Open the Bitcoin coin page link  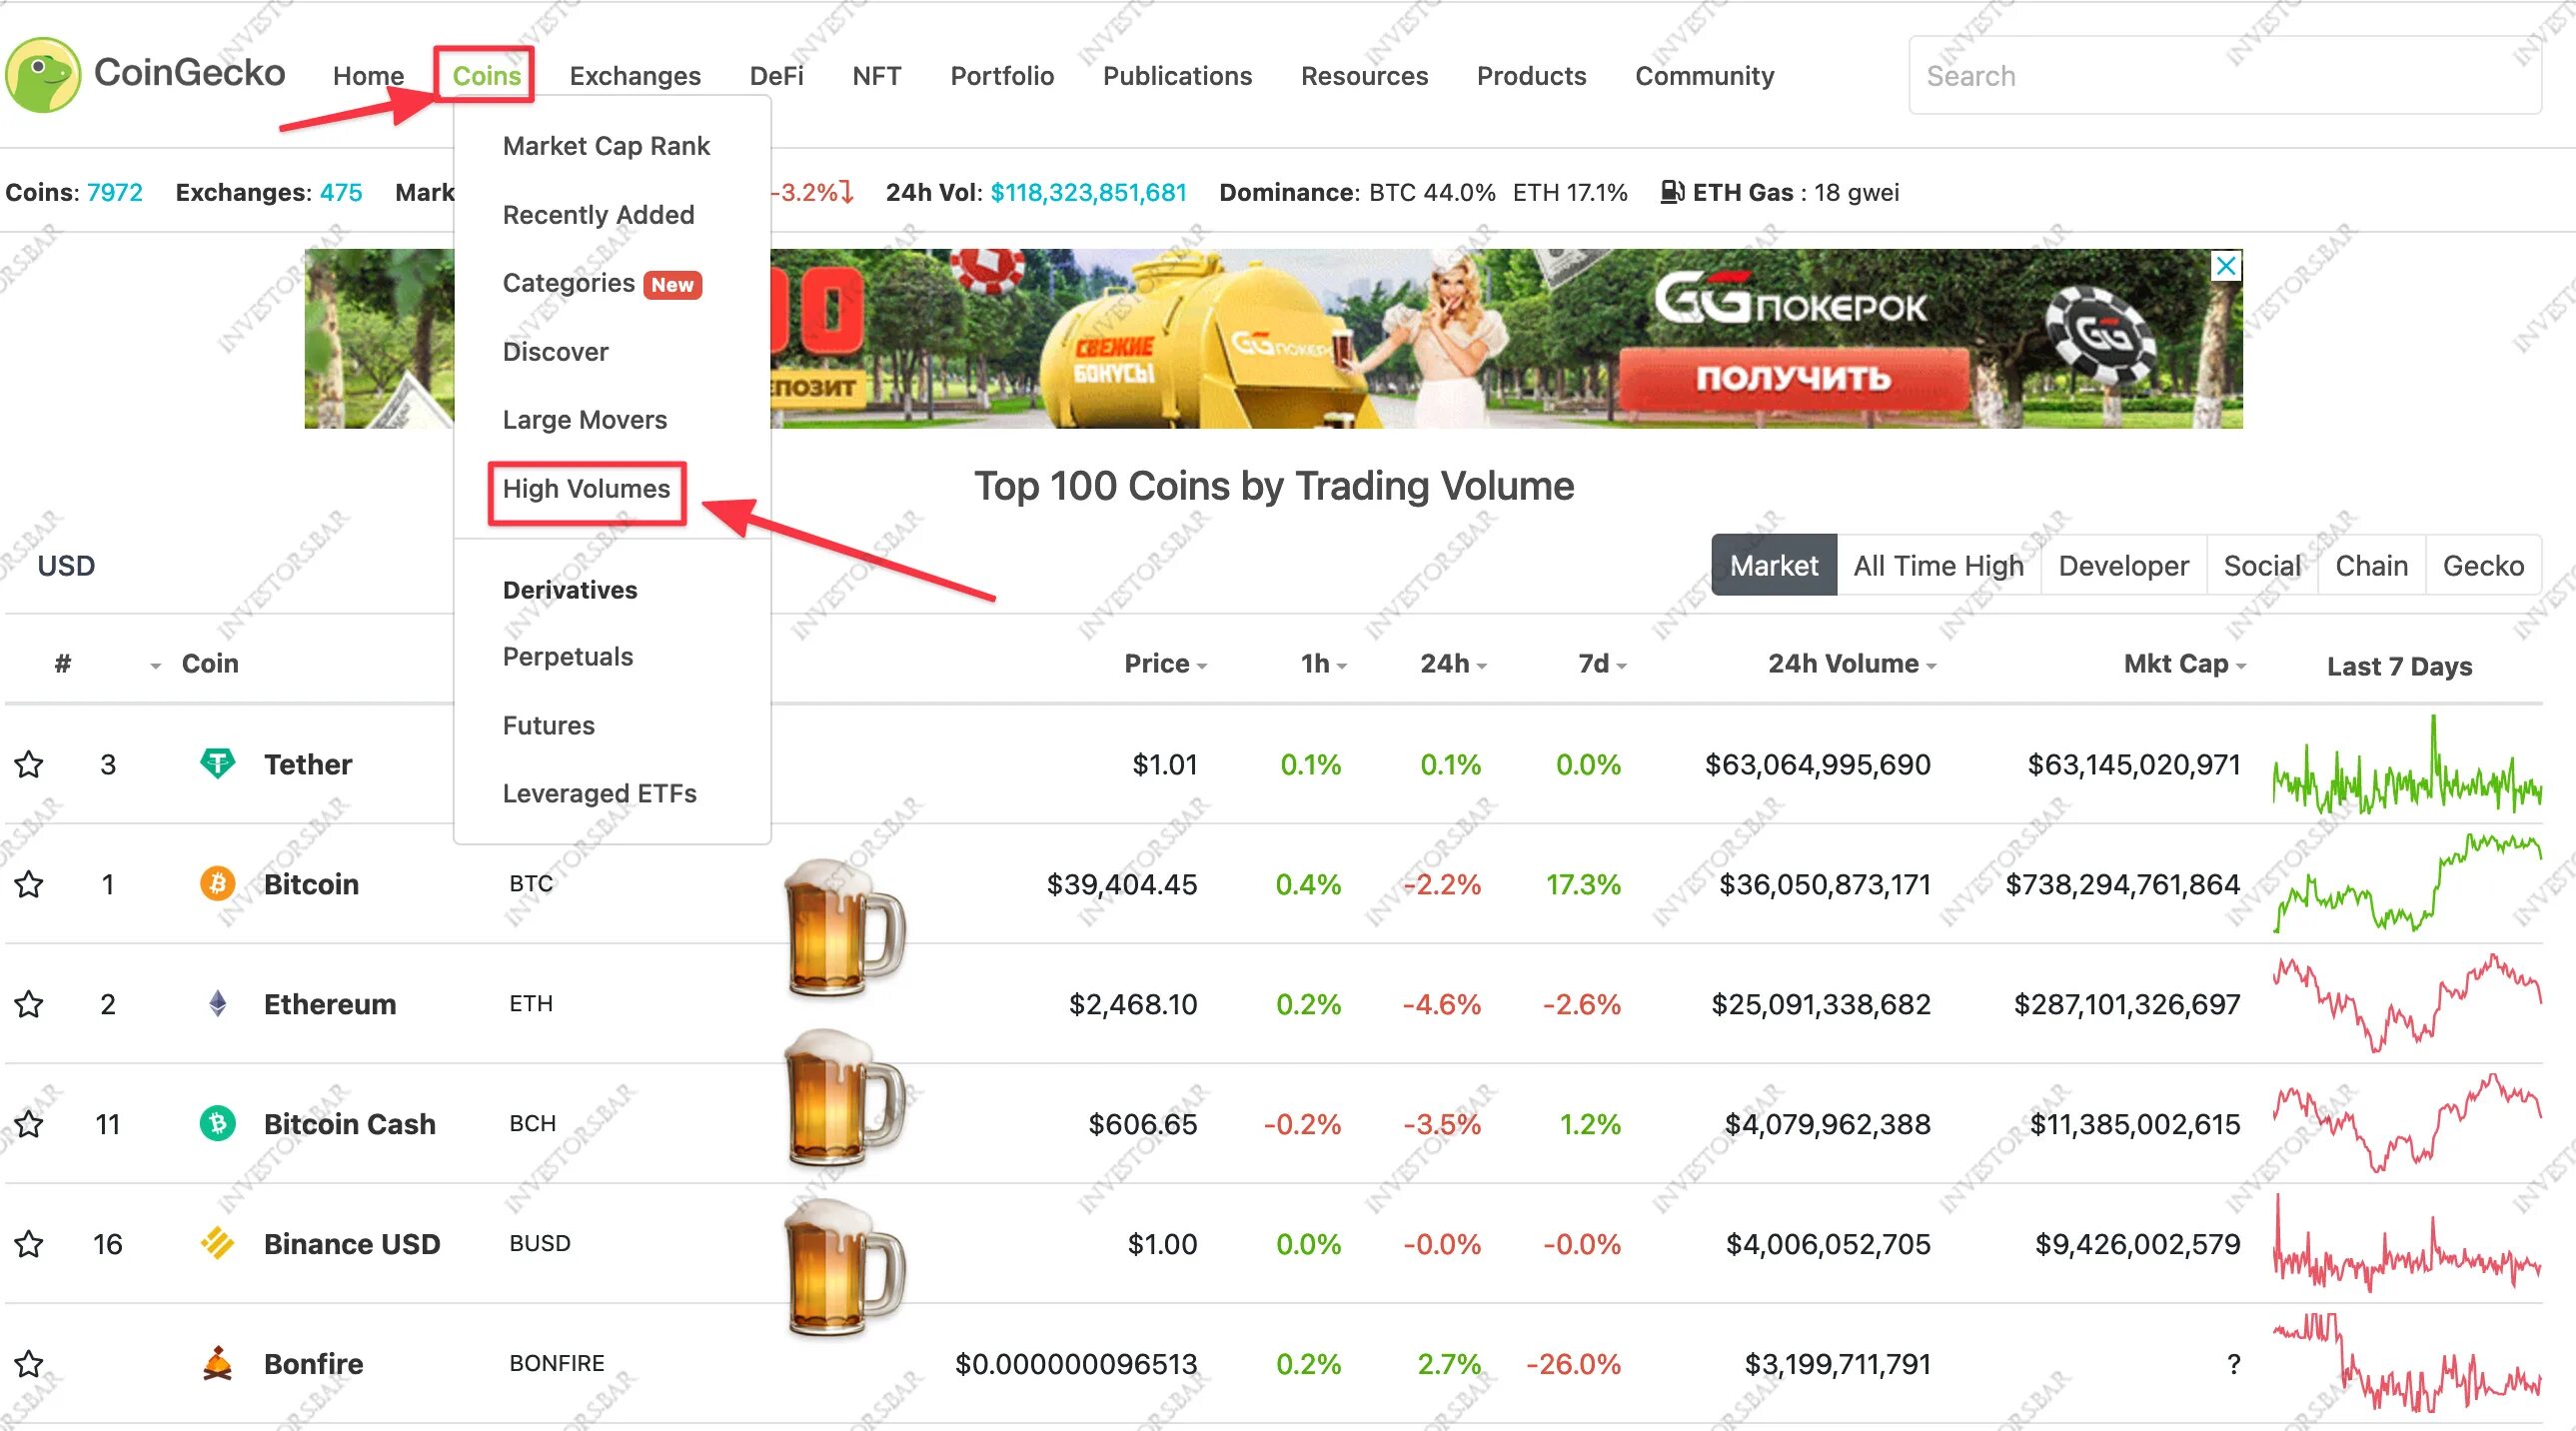(x=311, y=885)
